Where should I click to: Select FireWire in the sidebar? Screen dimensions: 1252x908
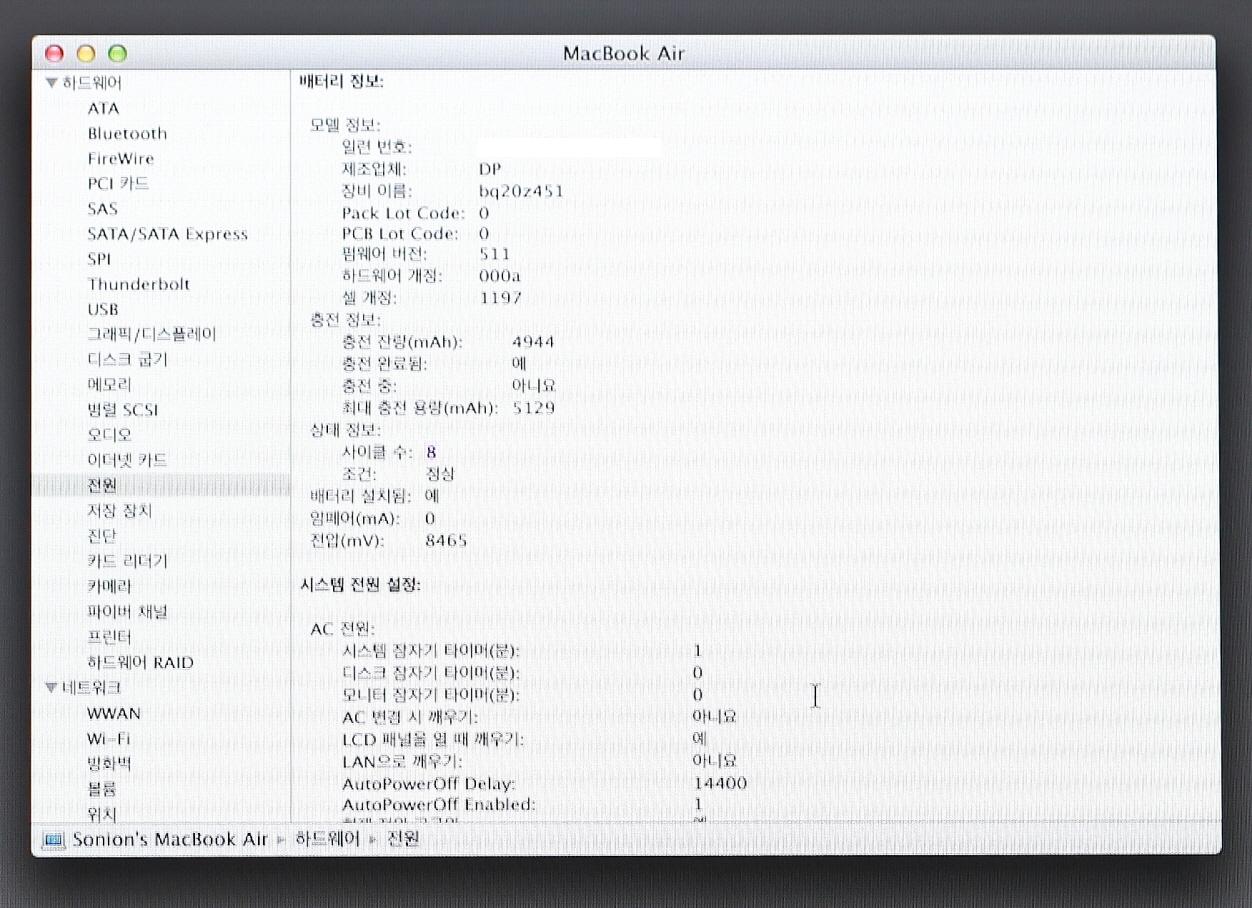click(x=120, y=158)
